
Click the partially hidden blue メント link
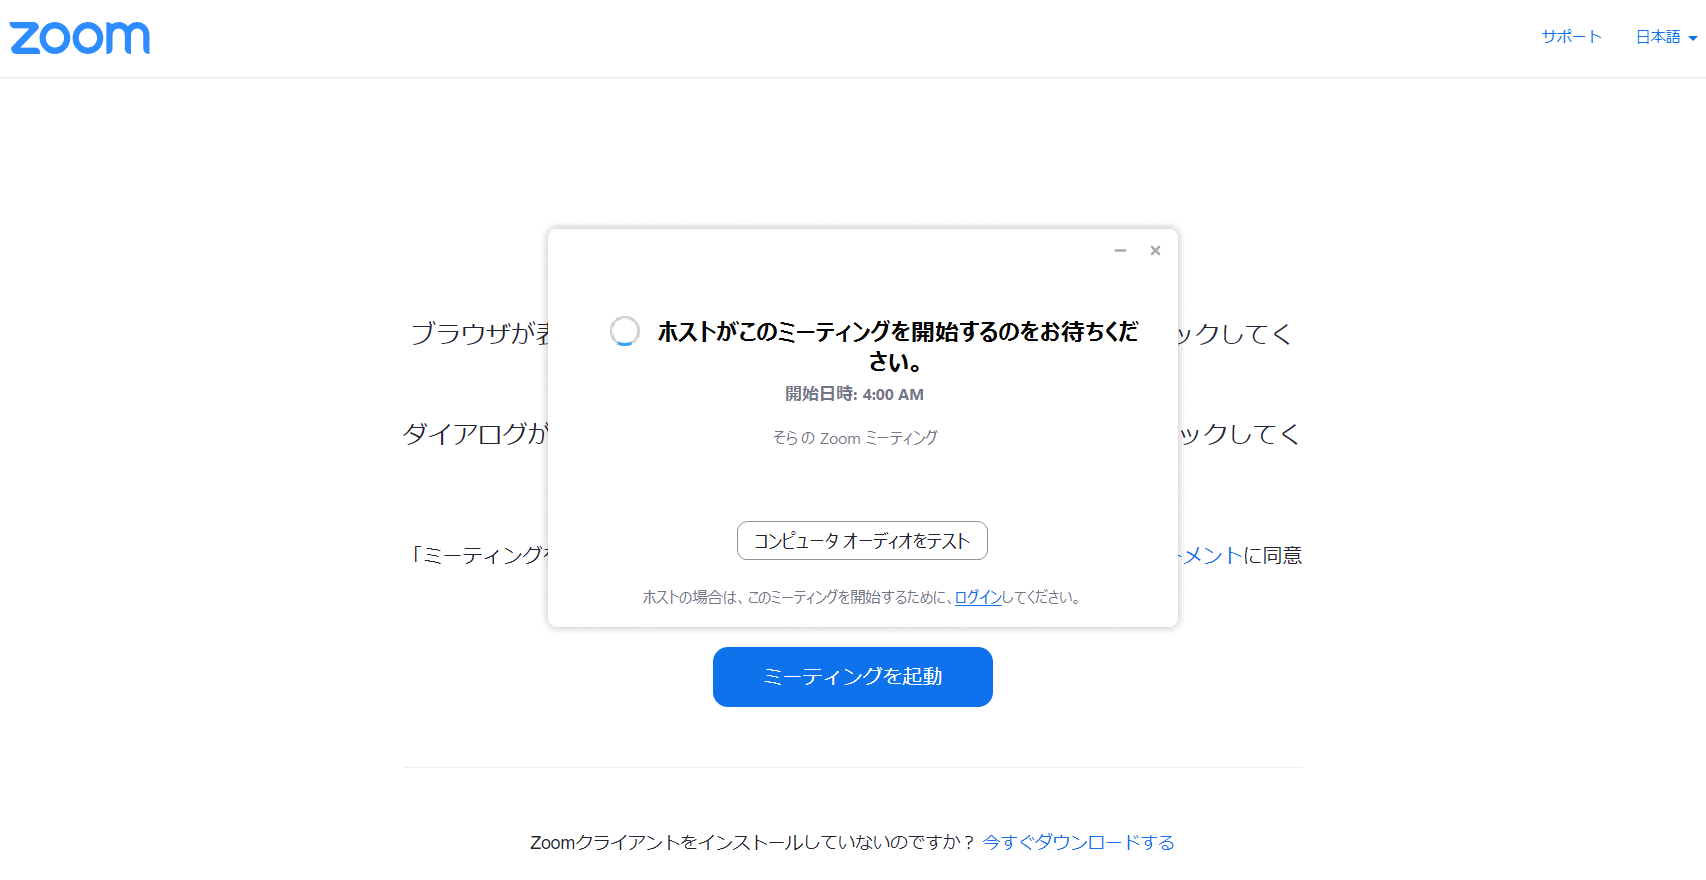(1212, 555)
